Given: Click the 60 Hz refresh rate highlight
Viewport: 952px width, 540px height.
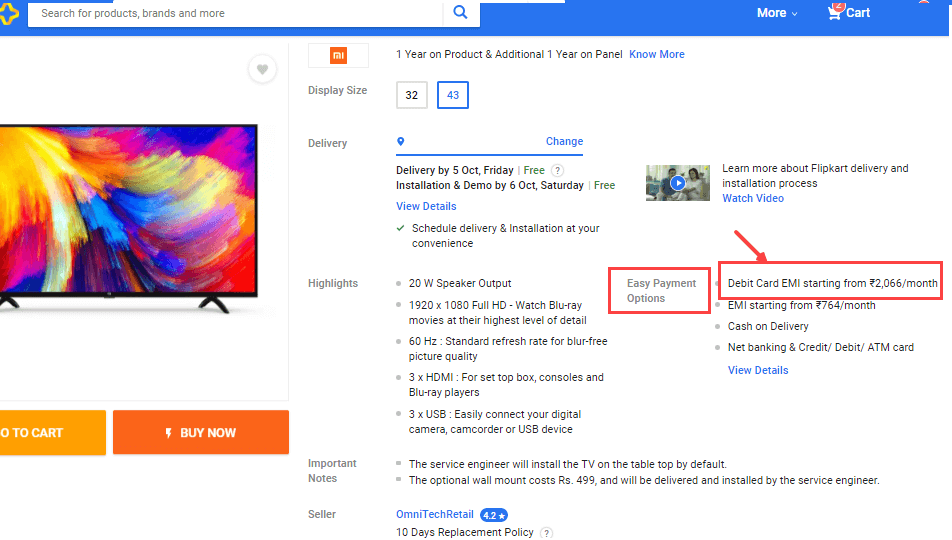Looking at the screenshot, I should (x=508, y=349).
